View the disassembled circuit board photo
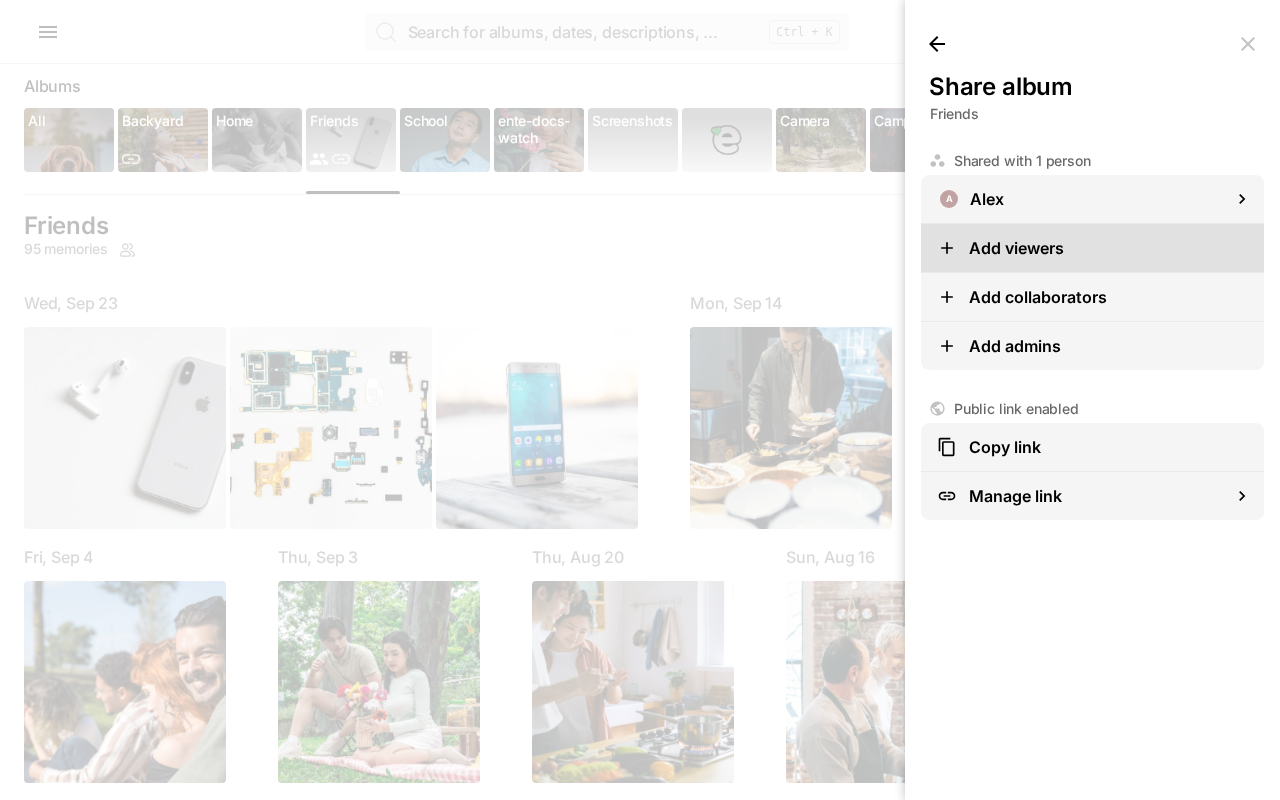Screen dimensions: 1280x800 331,428
